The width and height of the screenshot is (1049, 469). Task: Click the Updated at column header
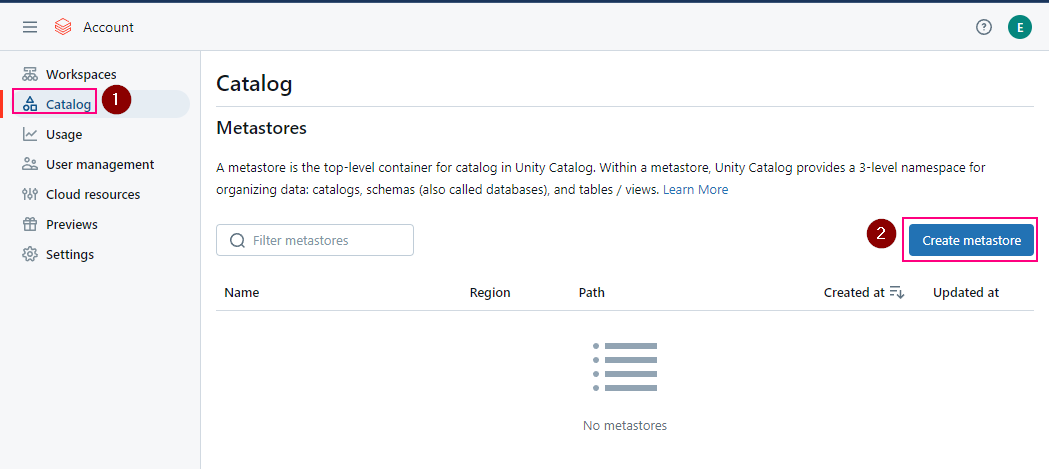click(965, 292)
